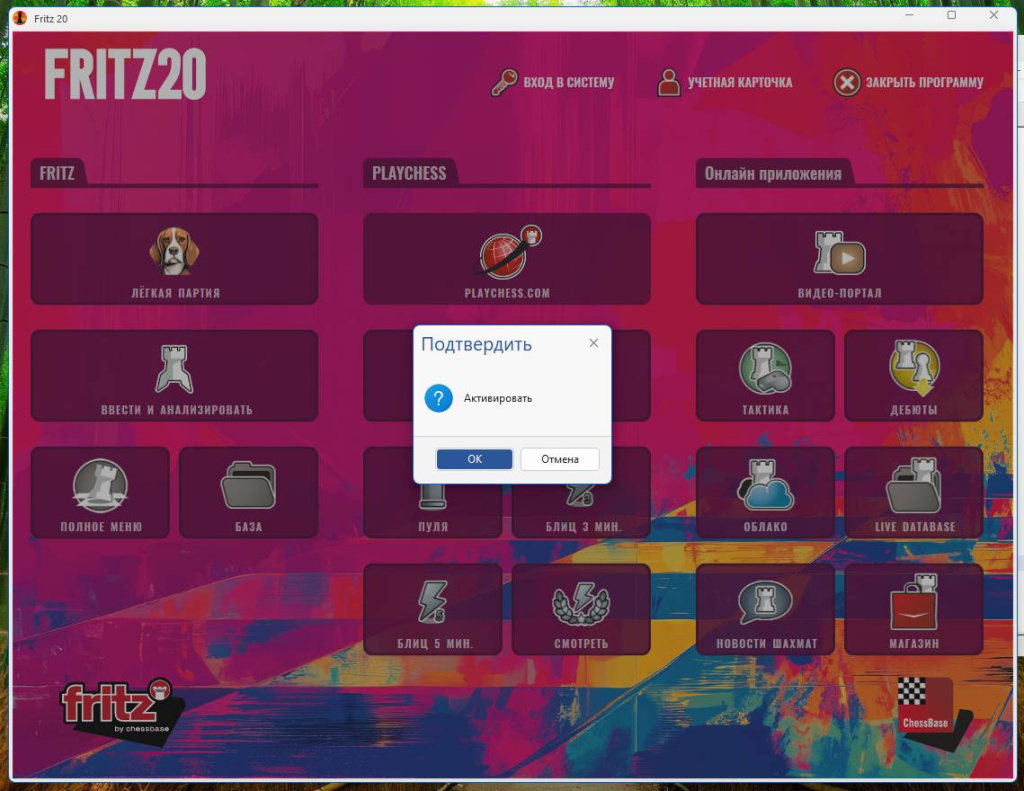Start a Пуля bullet game

pos(432,511)
